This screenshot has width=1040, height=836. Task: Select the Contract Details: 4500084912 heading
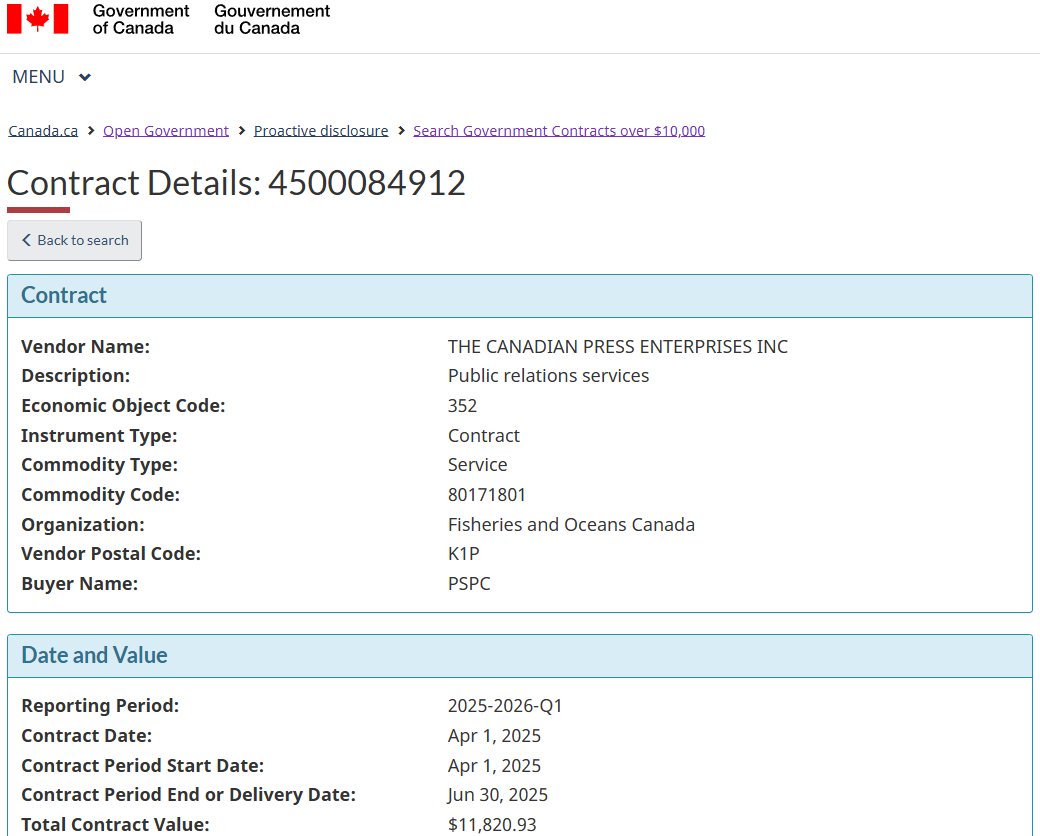(236, 182)
